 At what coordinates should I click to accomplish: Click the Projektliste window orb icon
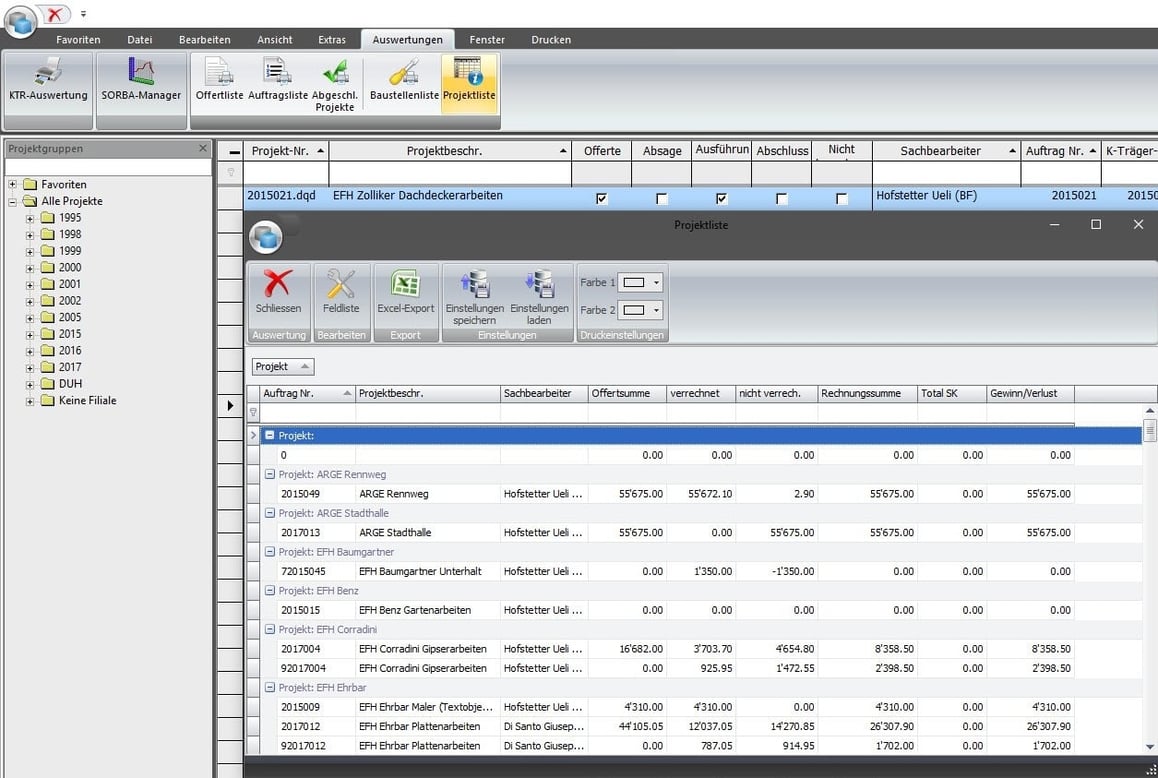[x=266, y=236]
